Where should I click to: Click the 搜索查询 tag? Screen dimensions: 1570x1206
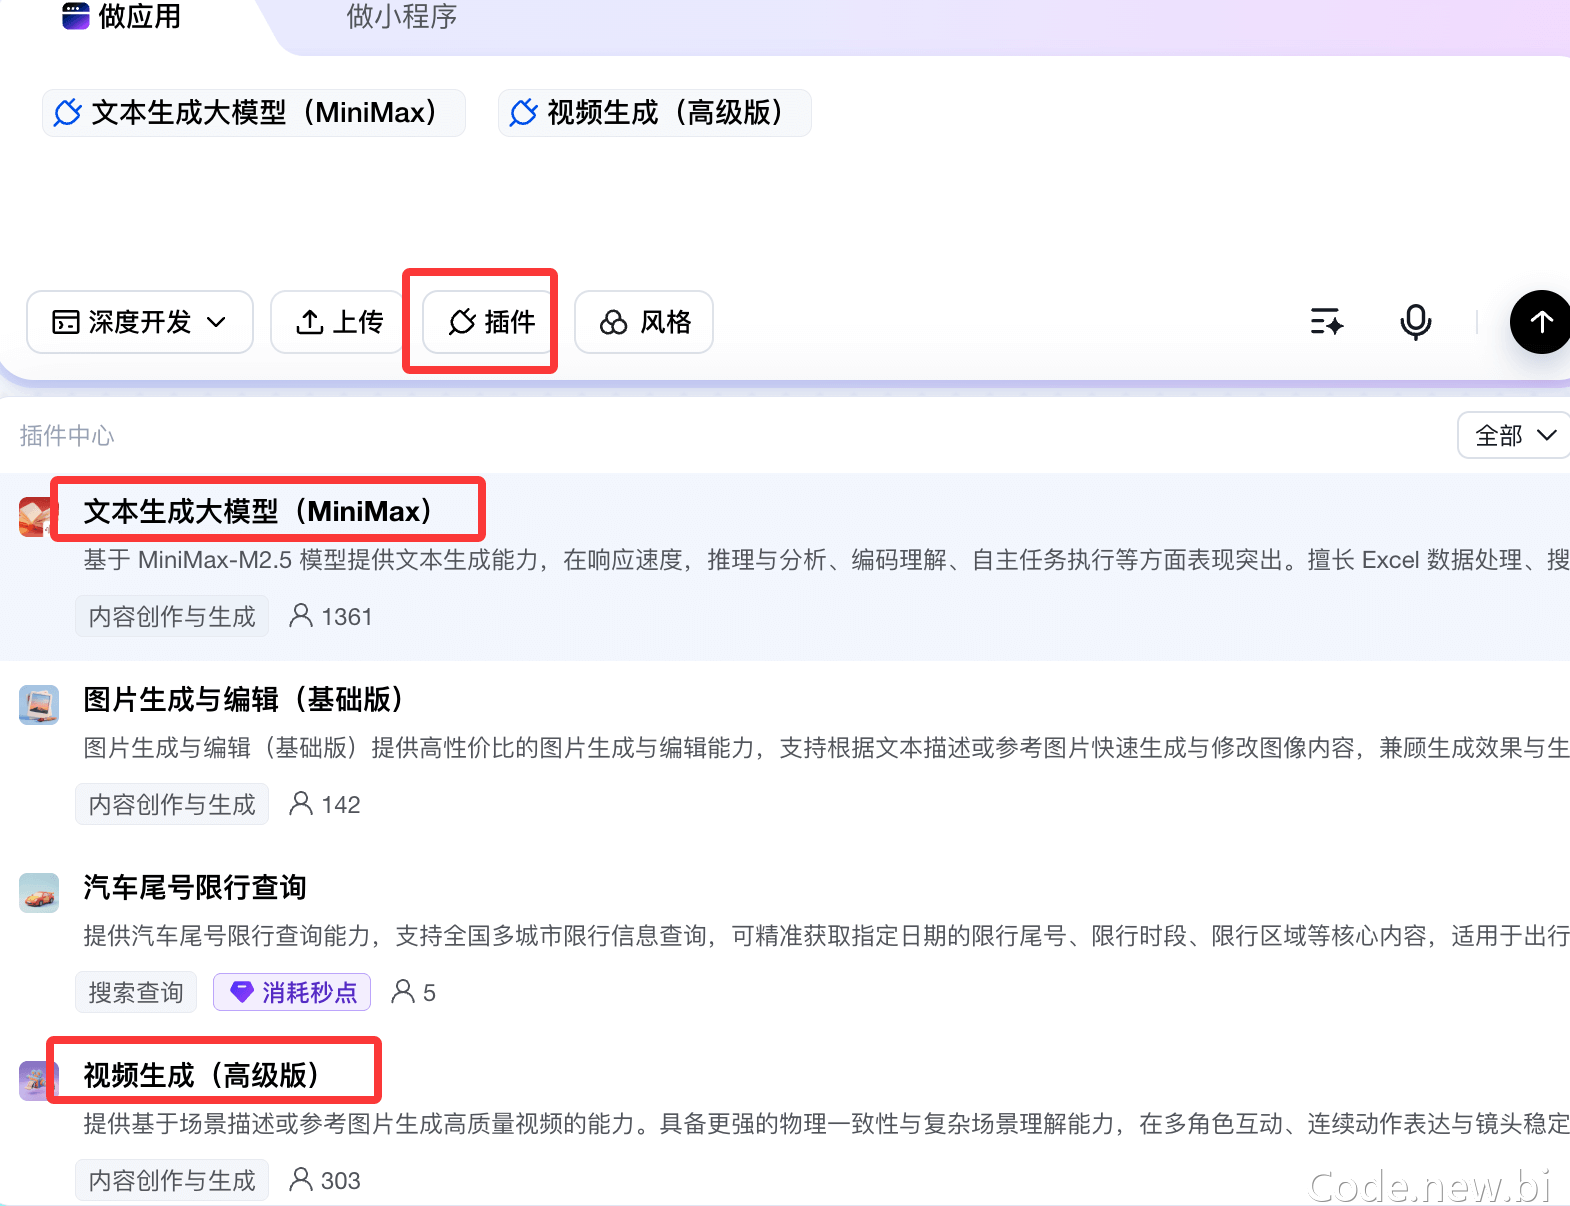point(136,993)
